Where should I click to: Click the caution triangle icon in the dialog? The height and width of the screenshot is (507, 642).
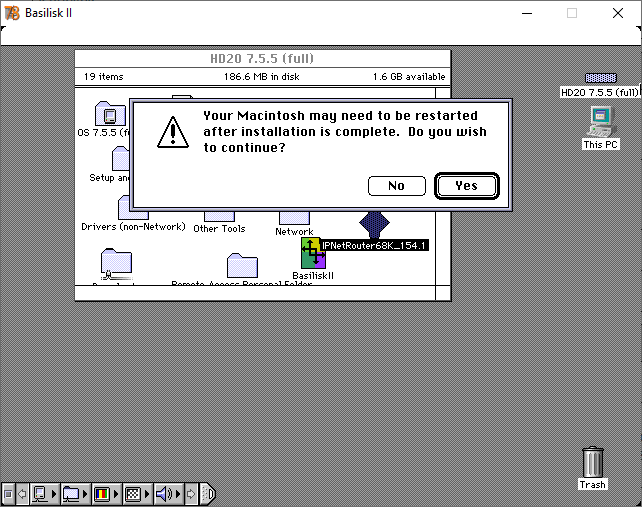[173, 132]
